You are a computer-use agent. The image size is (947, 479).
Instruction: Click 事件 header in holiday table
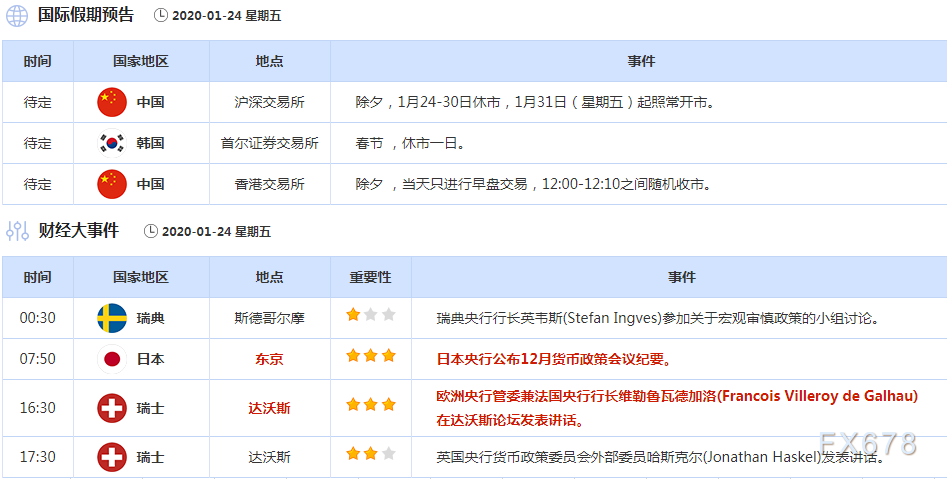[641, 61]
